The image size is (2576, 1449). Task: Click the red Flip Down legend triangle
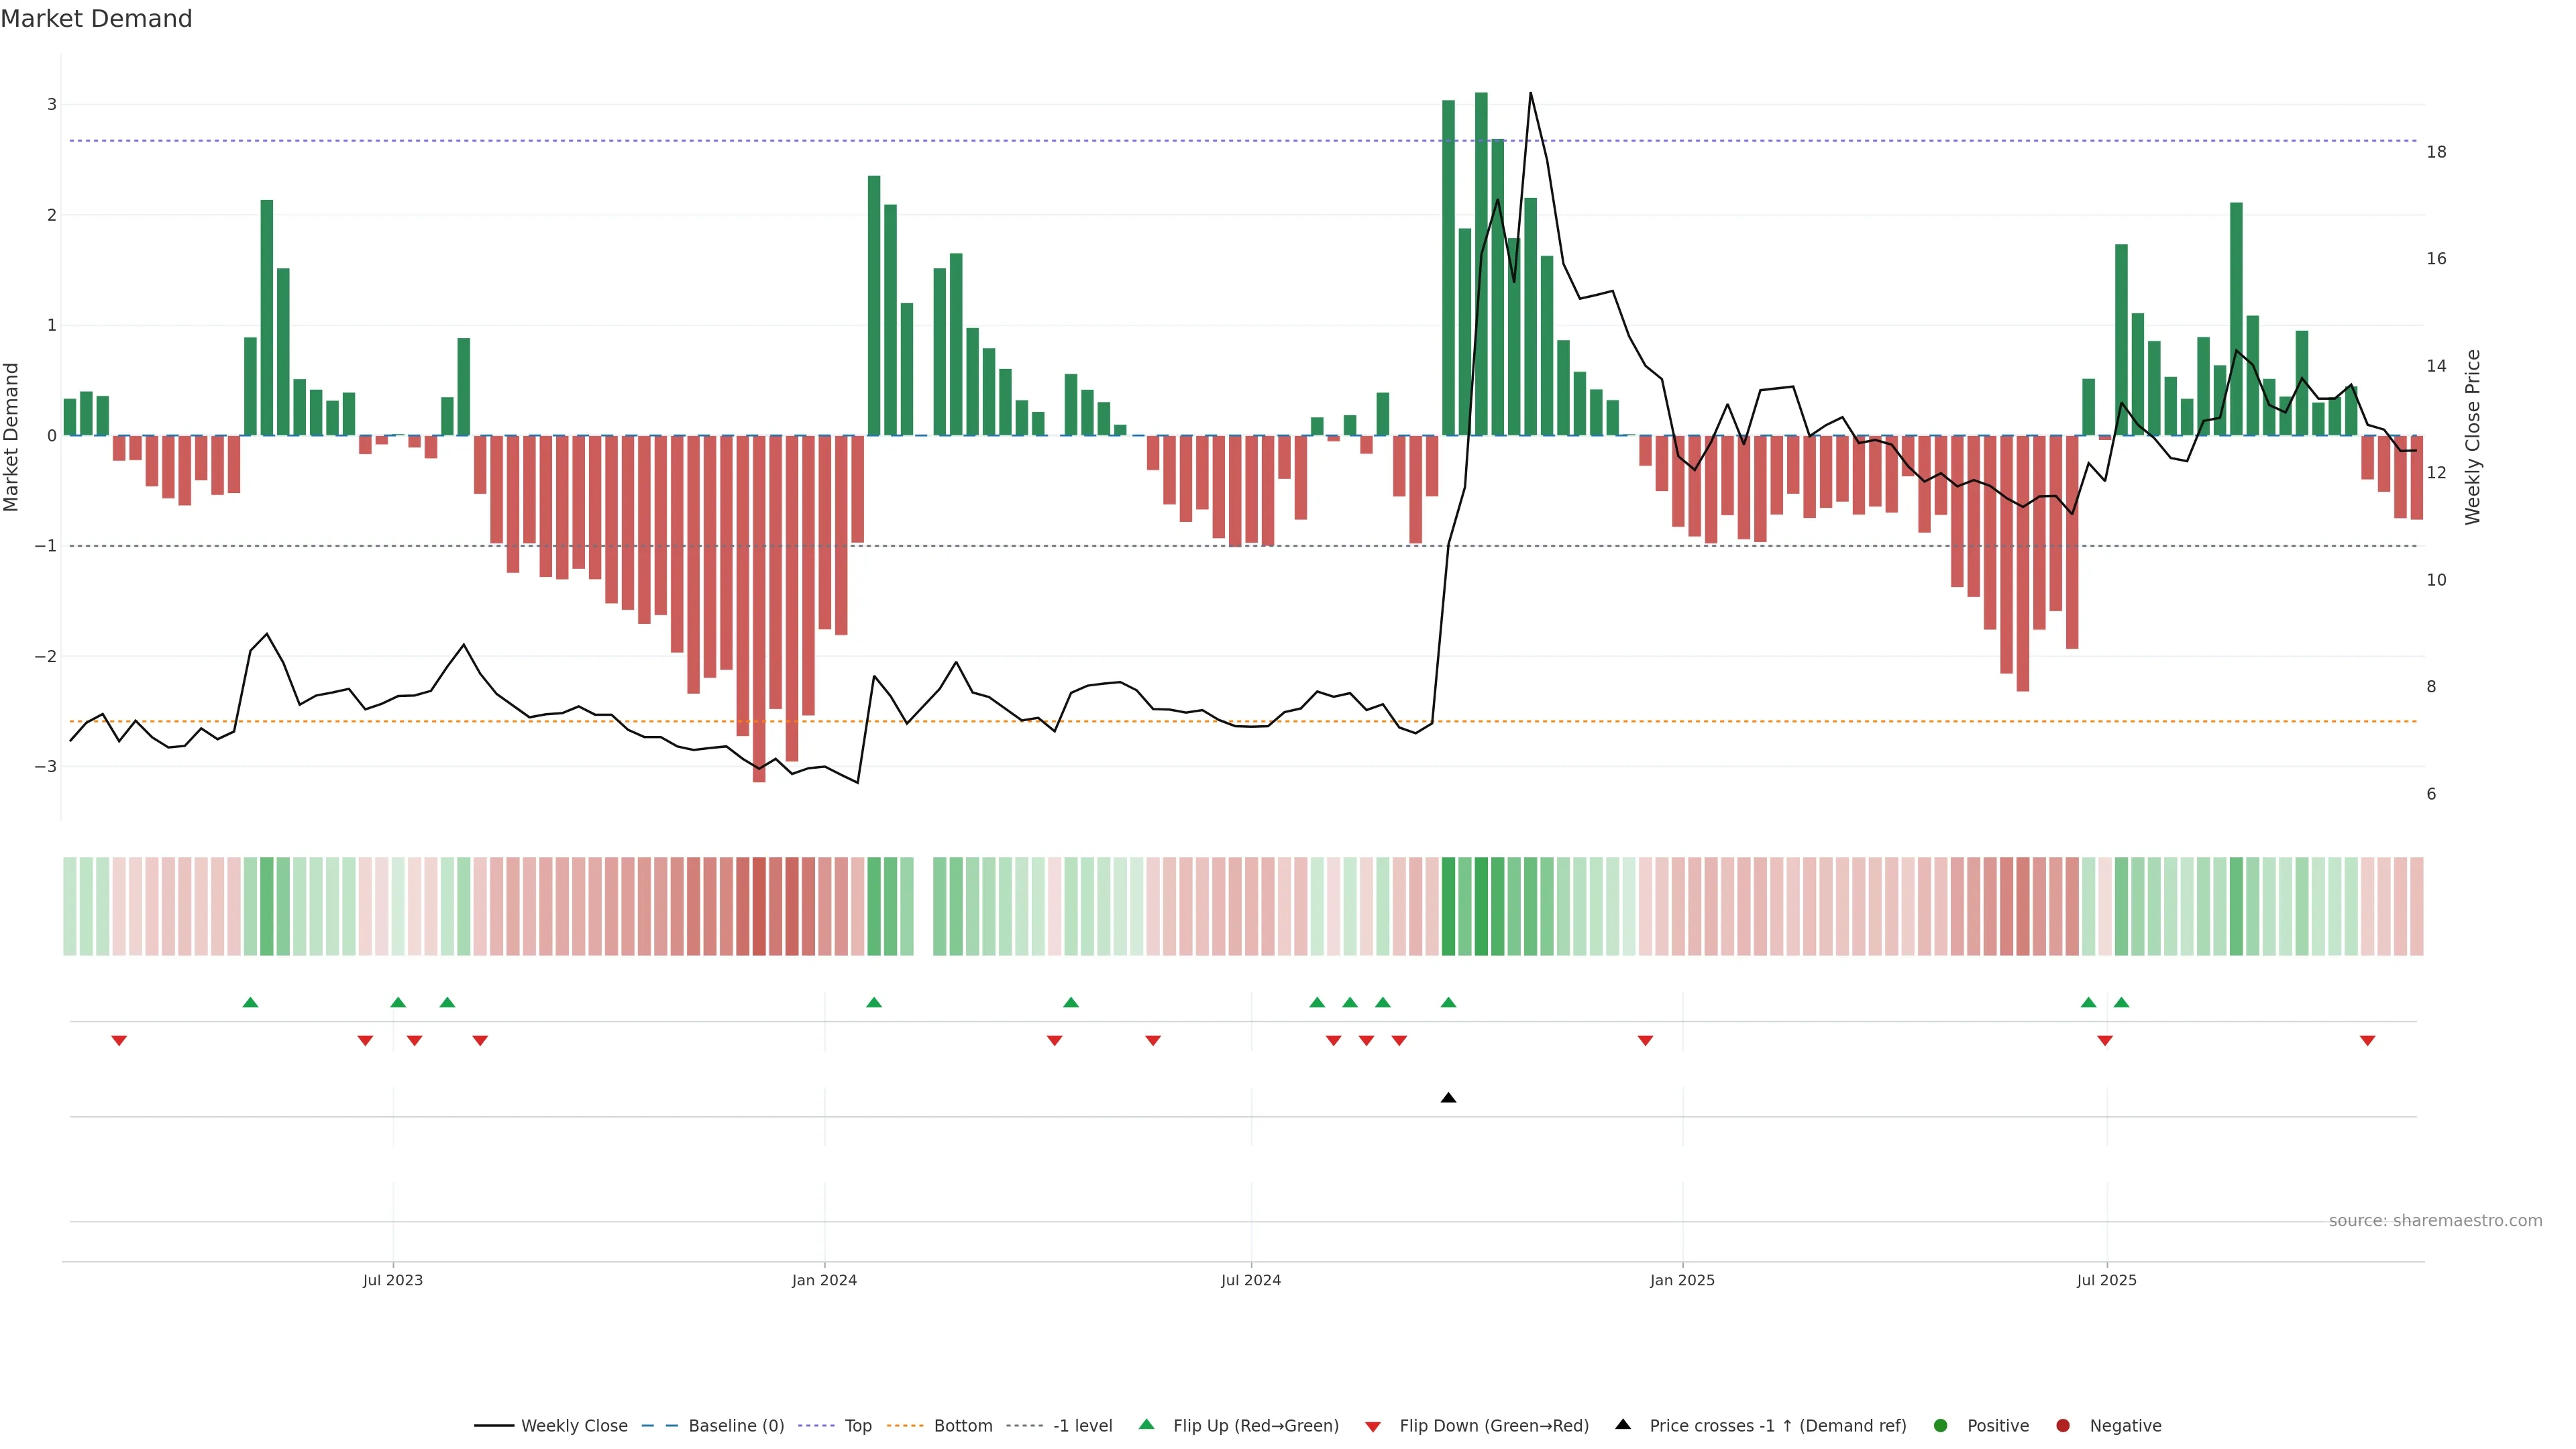coord(1373,1426)
